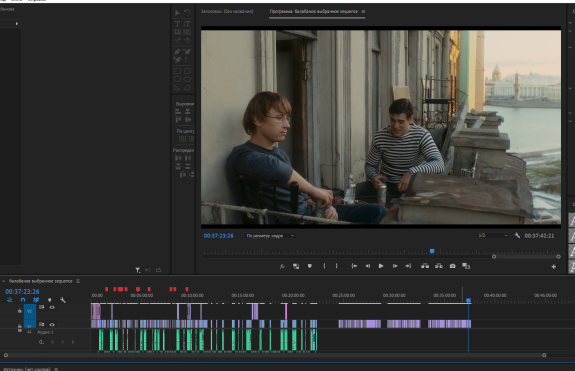Select the Rectangle shape tool
Image resolution: width=575 pixels, height=371 pixels.
(x=177, y=71)
